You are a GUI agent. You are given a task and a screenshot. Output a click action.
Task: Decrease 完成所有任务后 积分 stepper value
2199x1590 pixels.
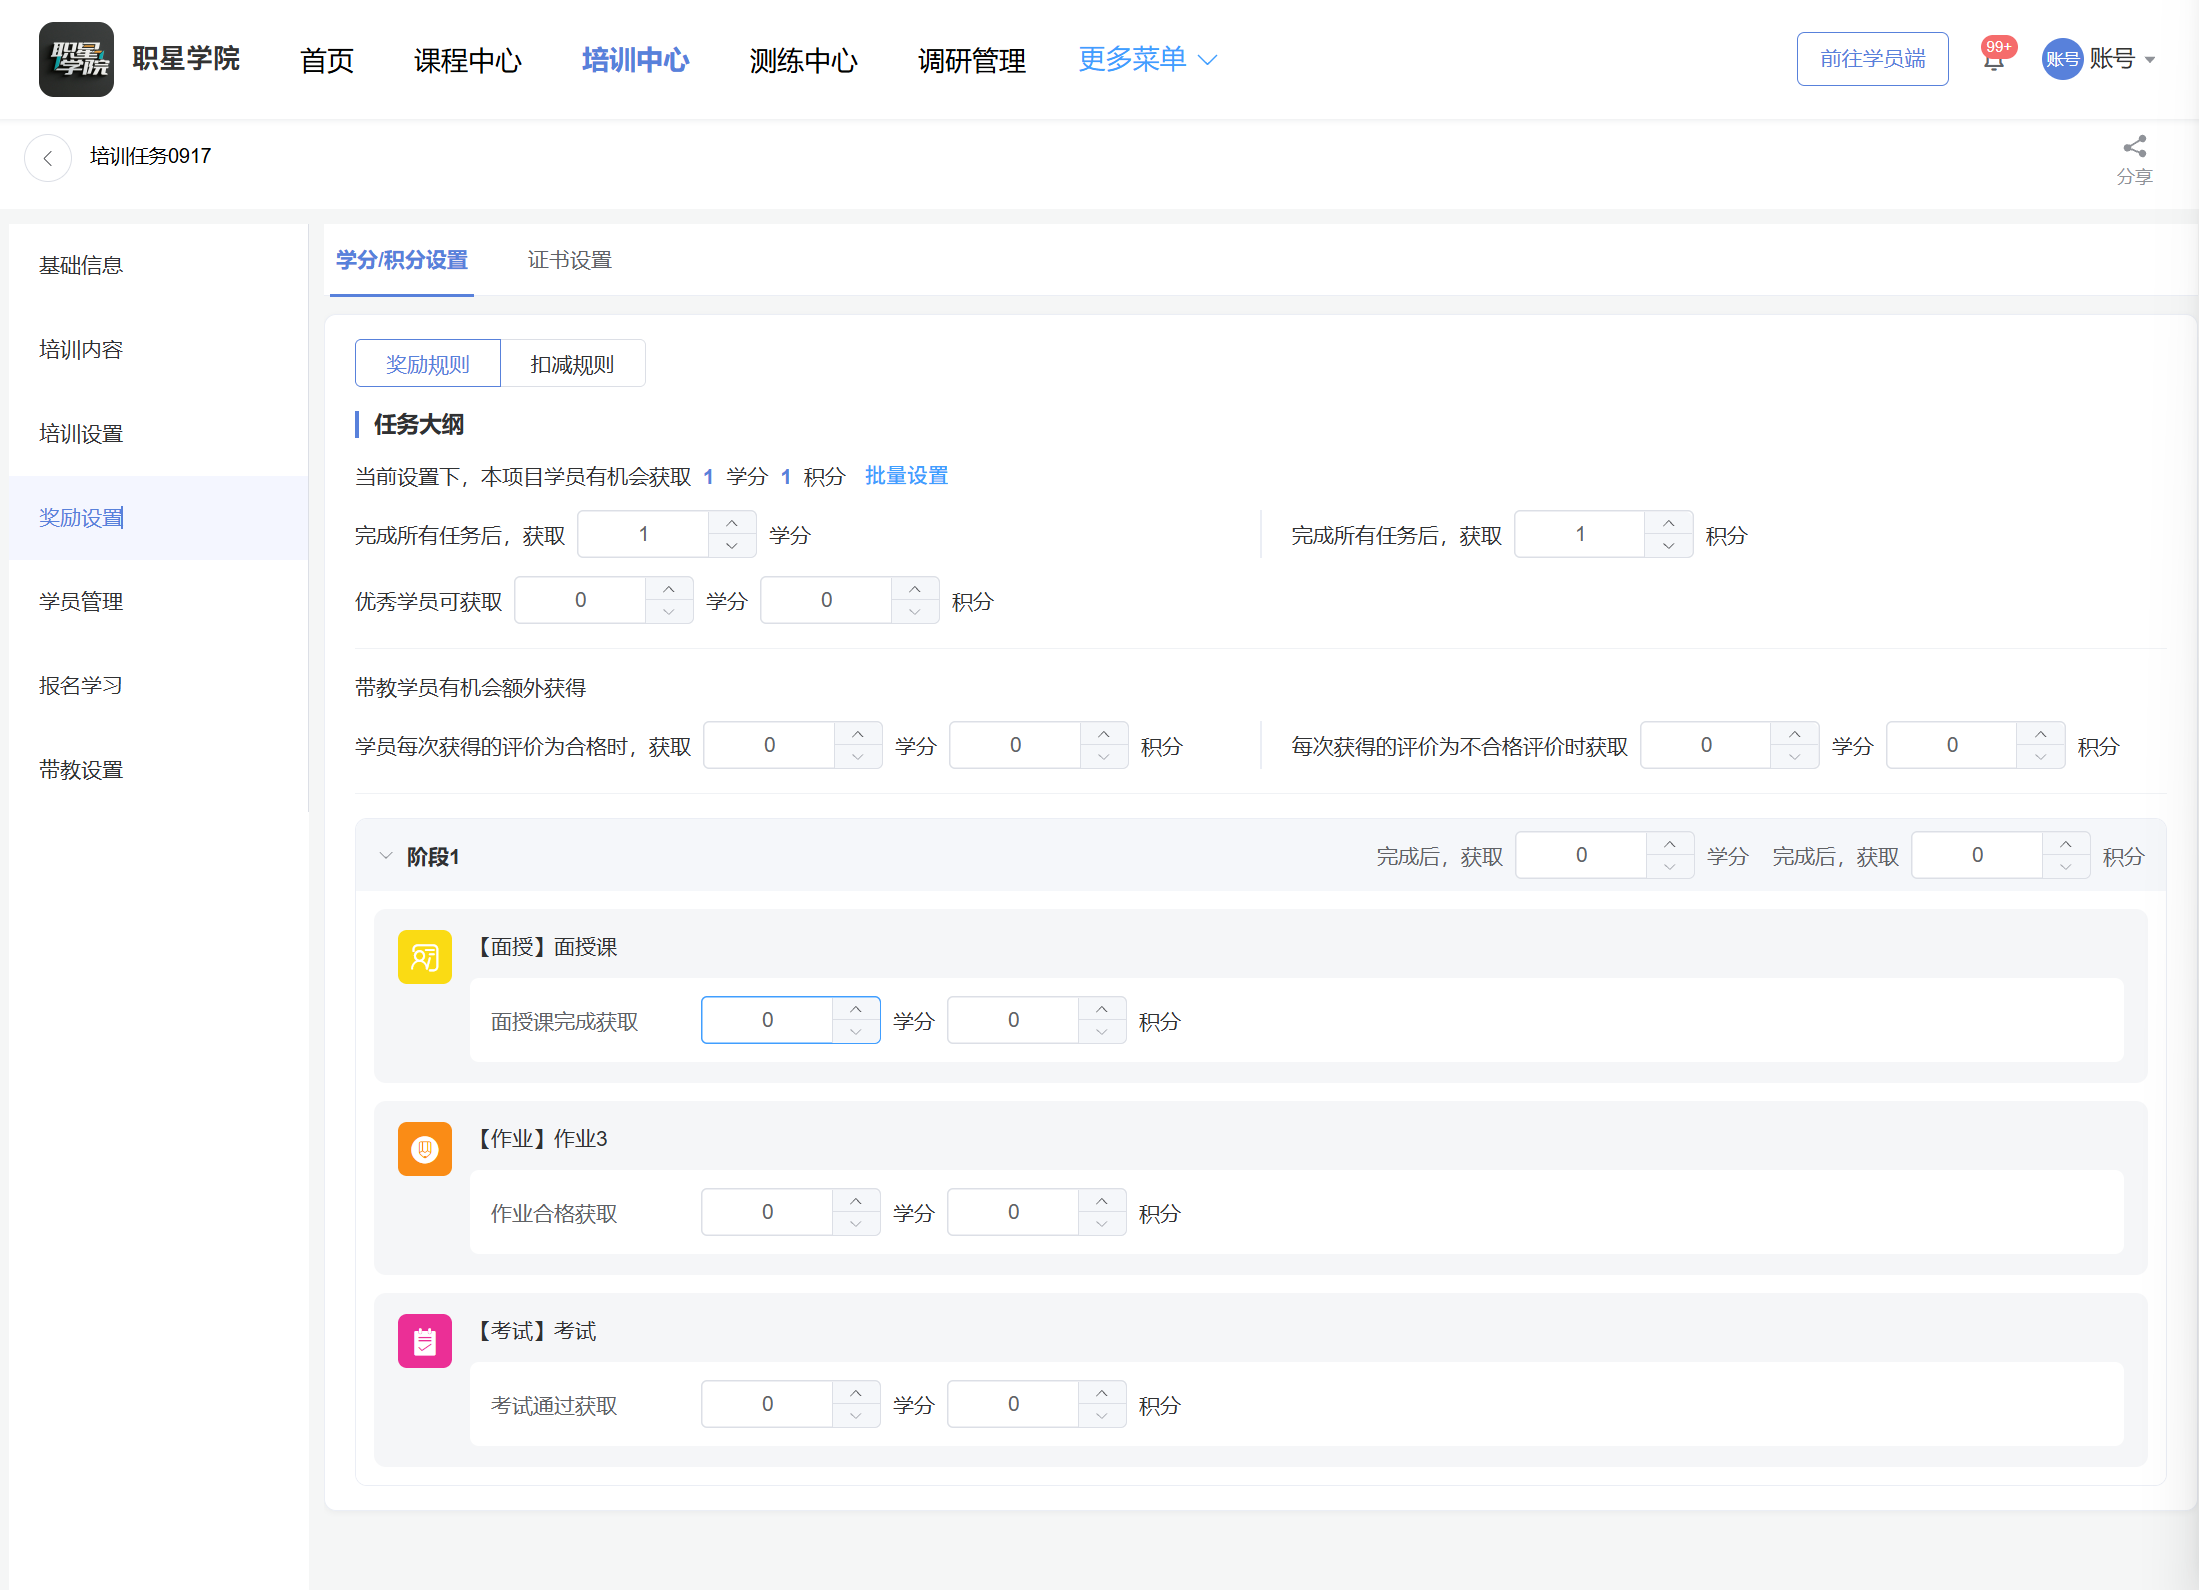click(x=1669, y=546)
